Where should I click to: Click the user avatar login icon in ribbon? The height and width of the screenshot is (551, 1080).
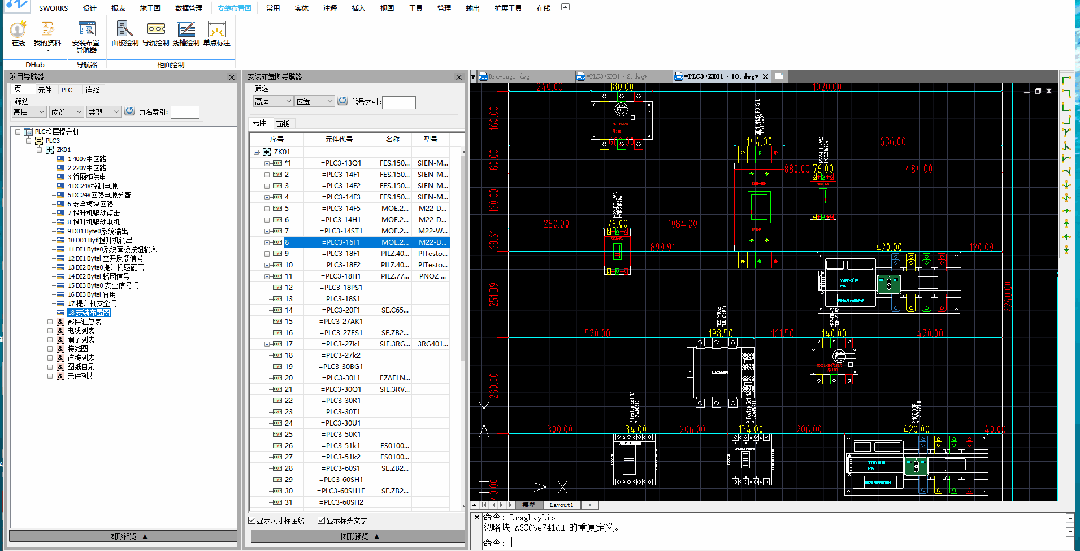click(18, 30)
